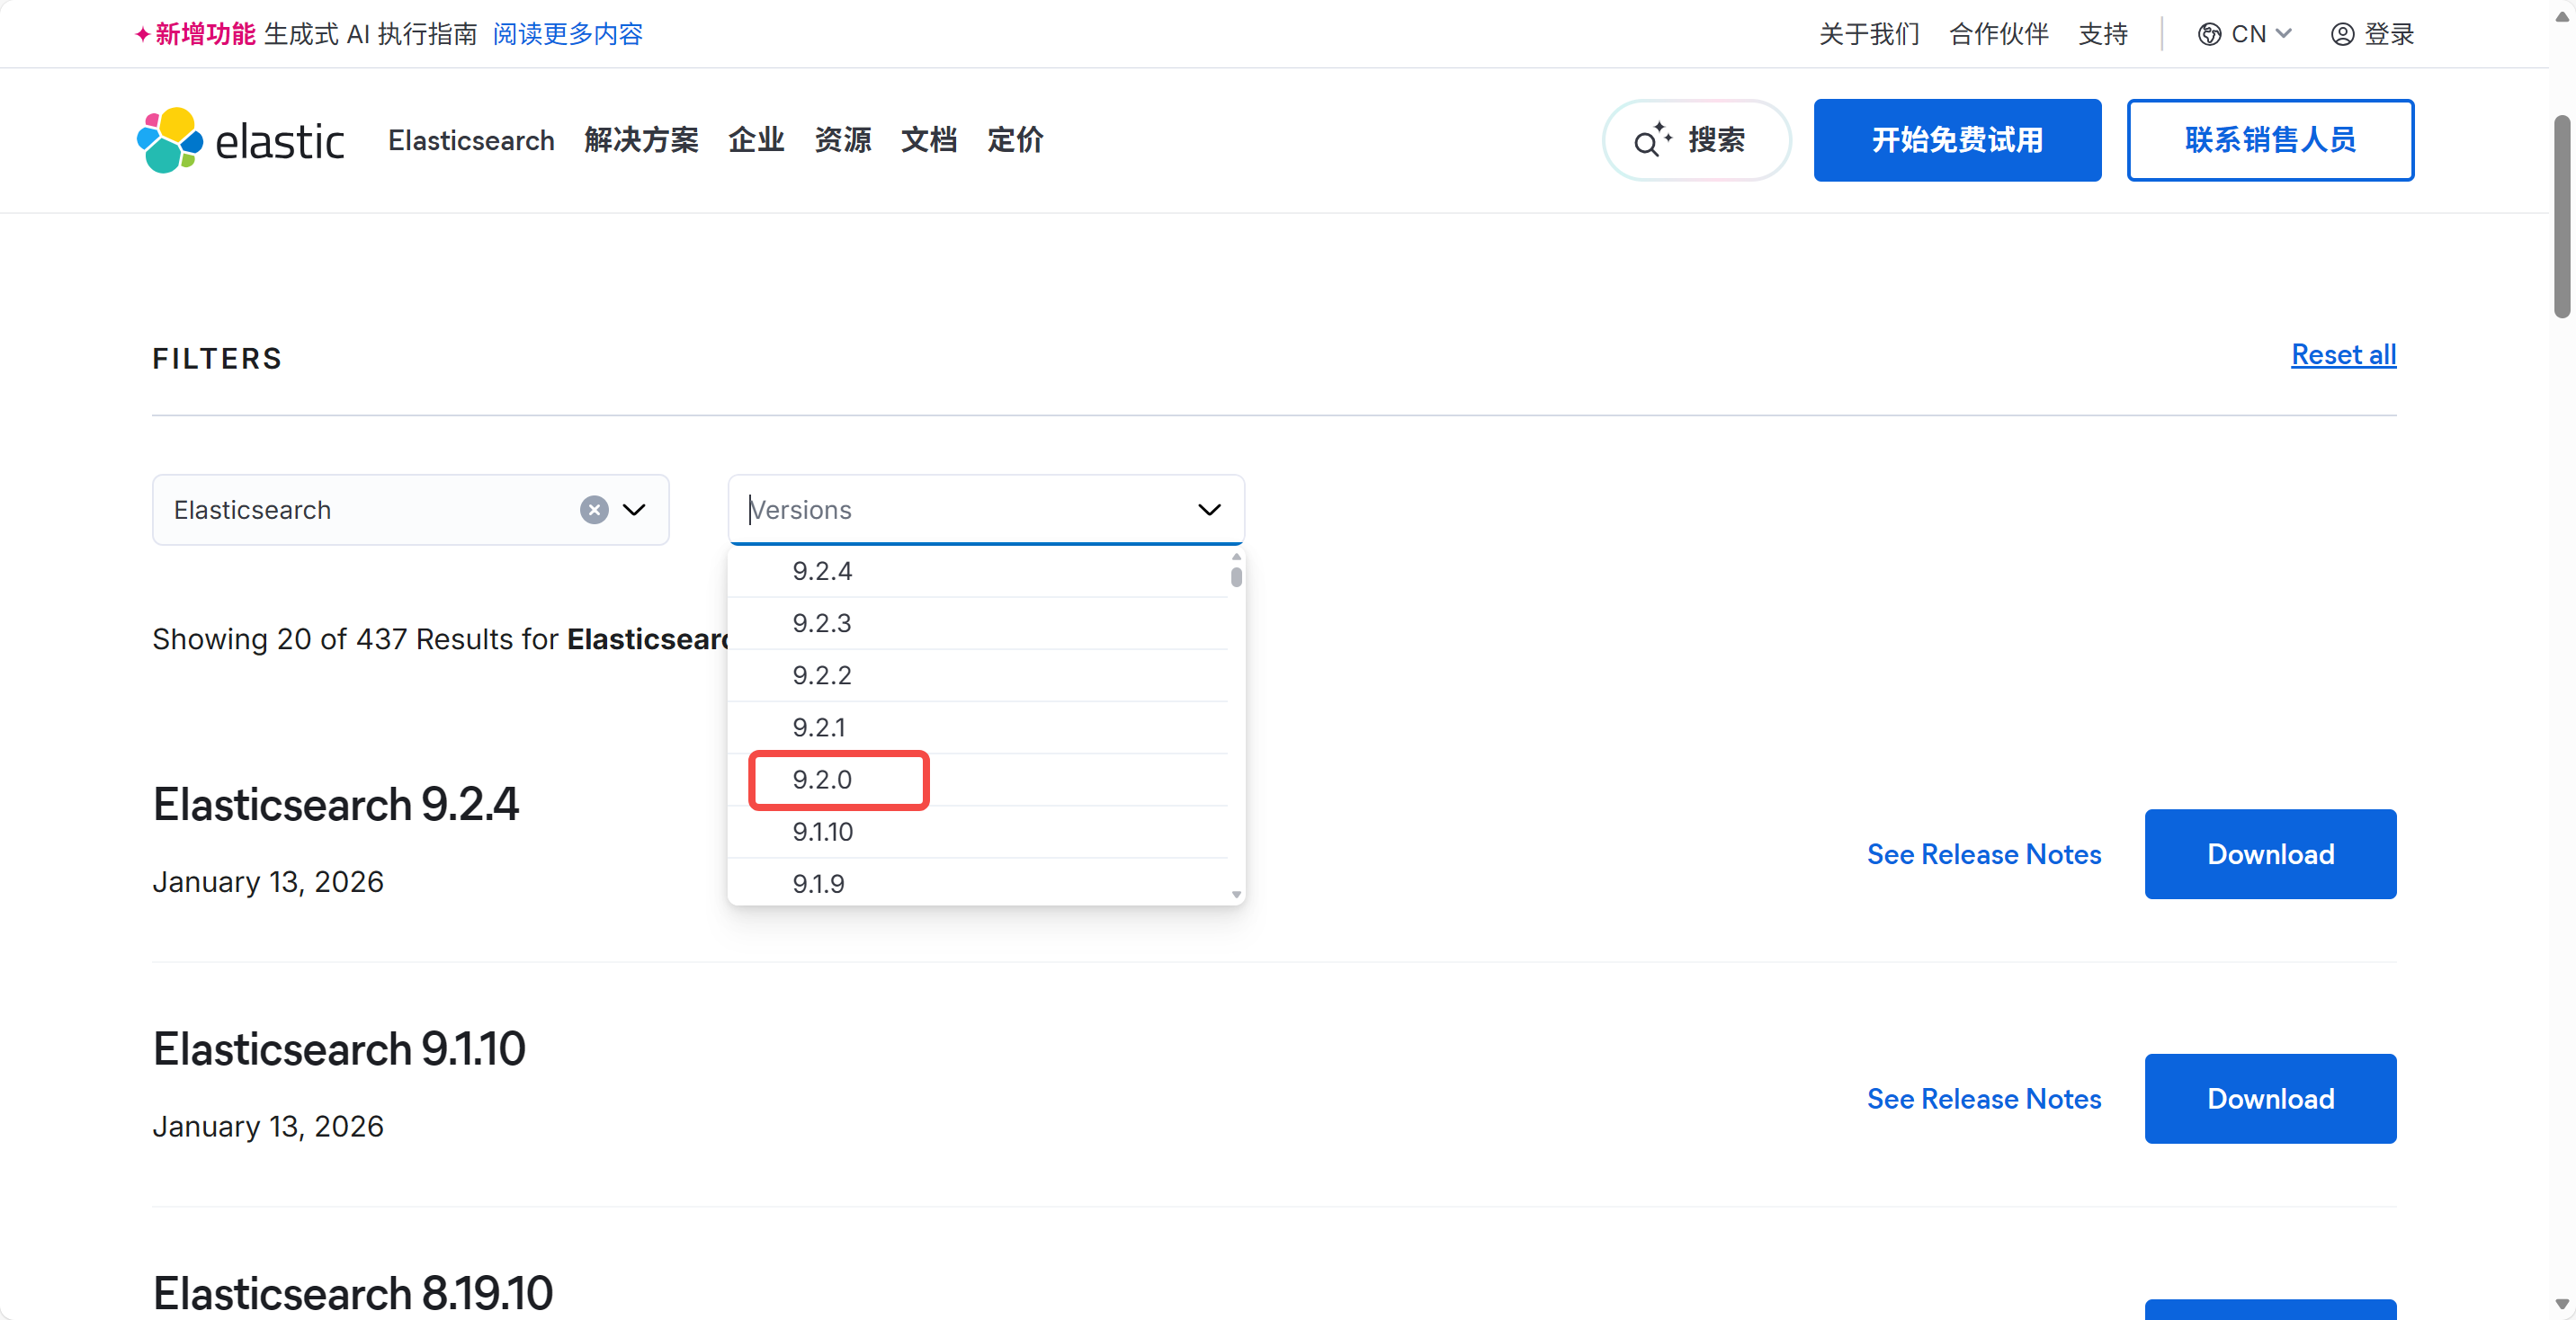Click the 开始免费试用 button

pyautogui.click(x=1957, y=140)
